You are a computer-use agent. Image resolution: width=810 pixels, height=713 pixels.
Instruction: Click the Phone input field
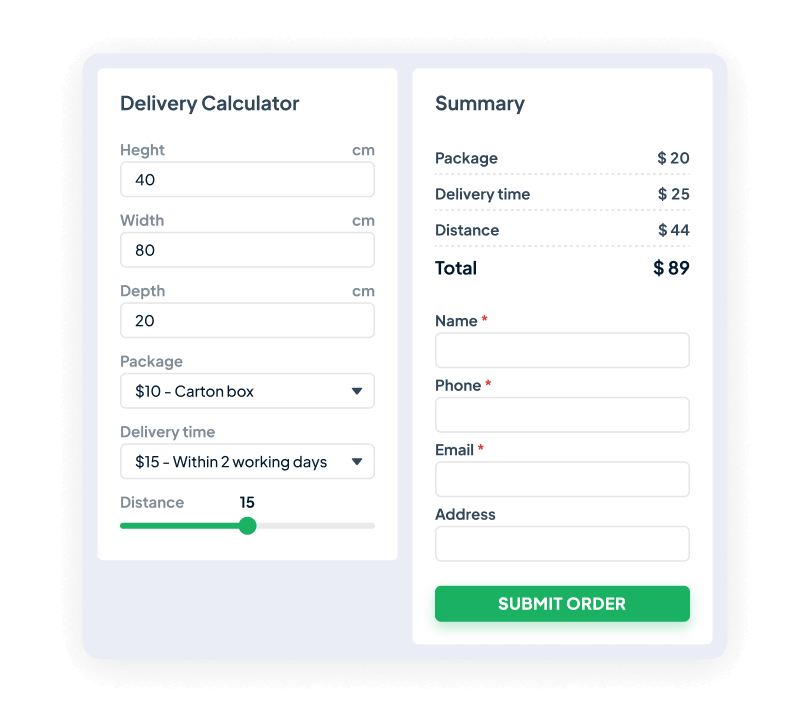point(562,414)
